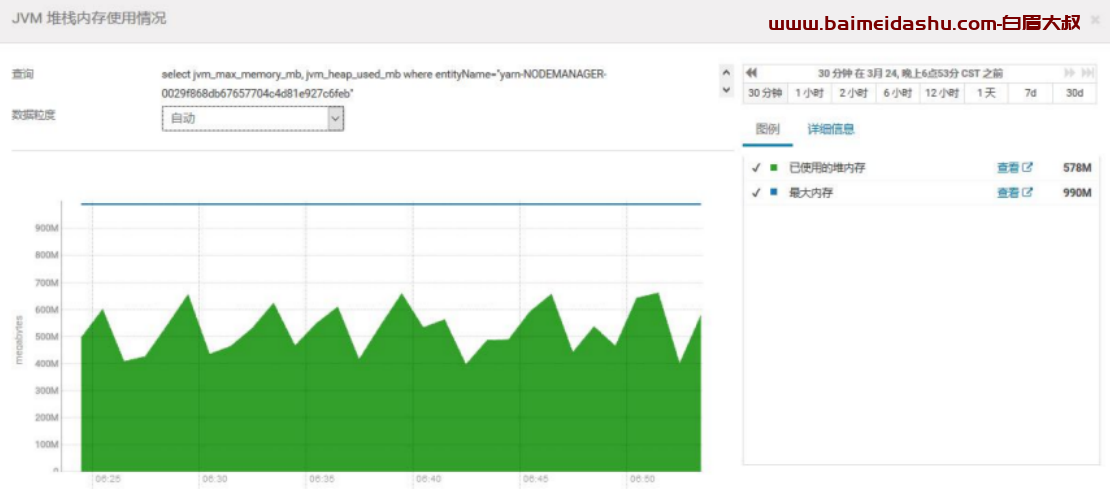Select the 7d time range

(x=1031, y=93)
